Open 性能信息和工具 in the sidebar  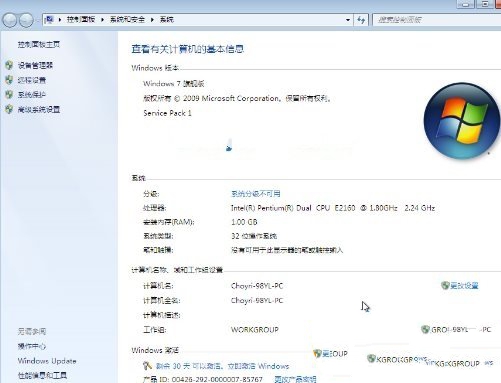coord(42,376)
